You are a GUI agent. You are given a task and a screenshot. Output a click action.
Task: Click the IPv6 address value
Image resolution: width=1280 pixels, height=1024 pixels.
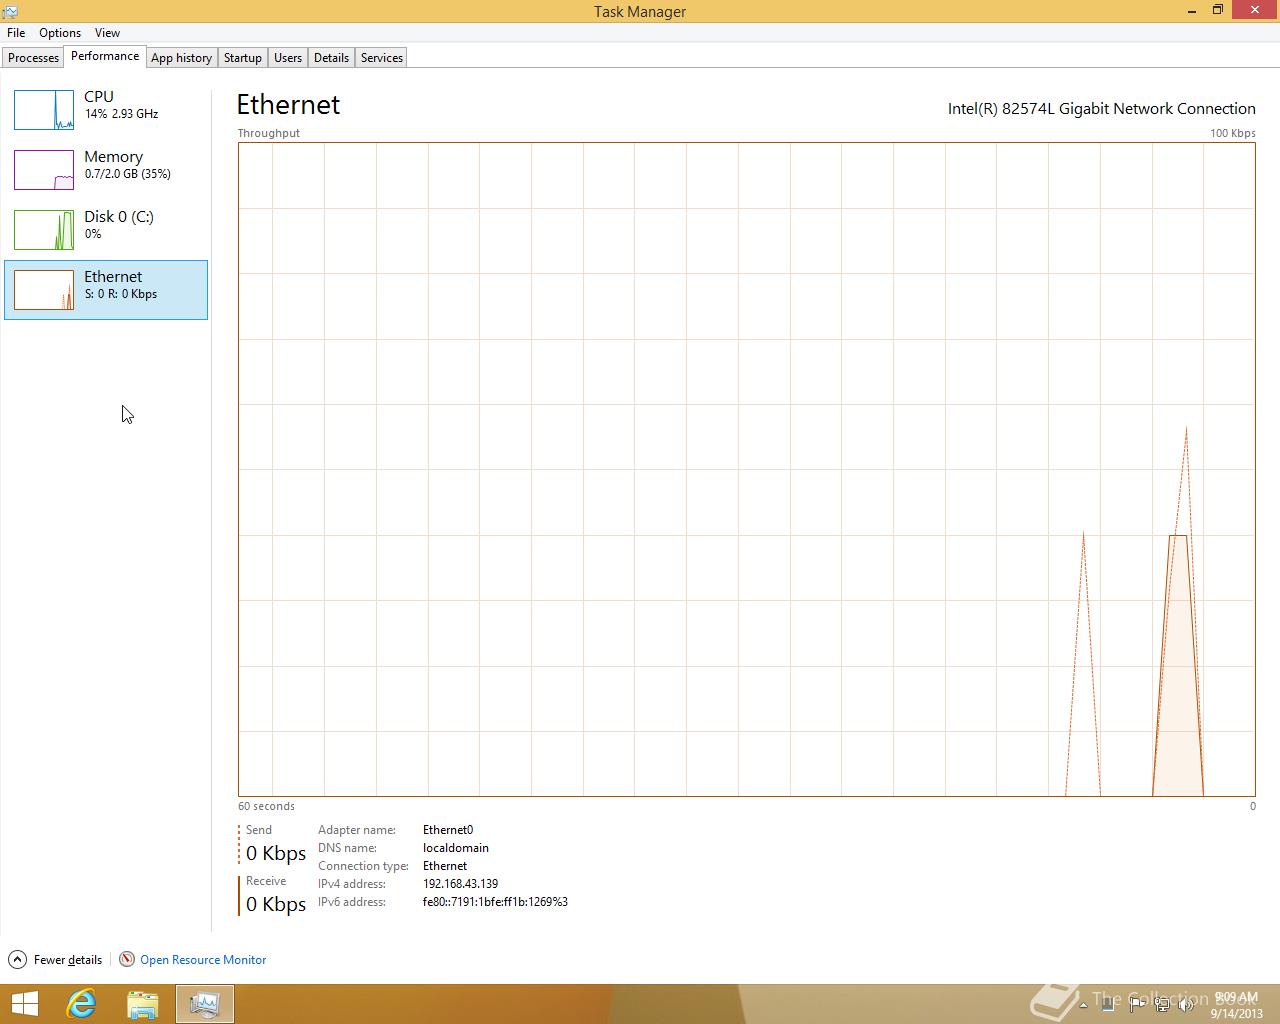[x=495, y=902]
